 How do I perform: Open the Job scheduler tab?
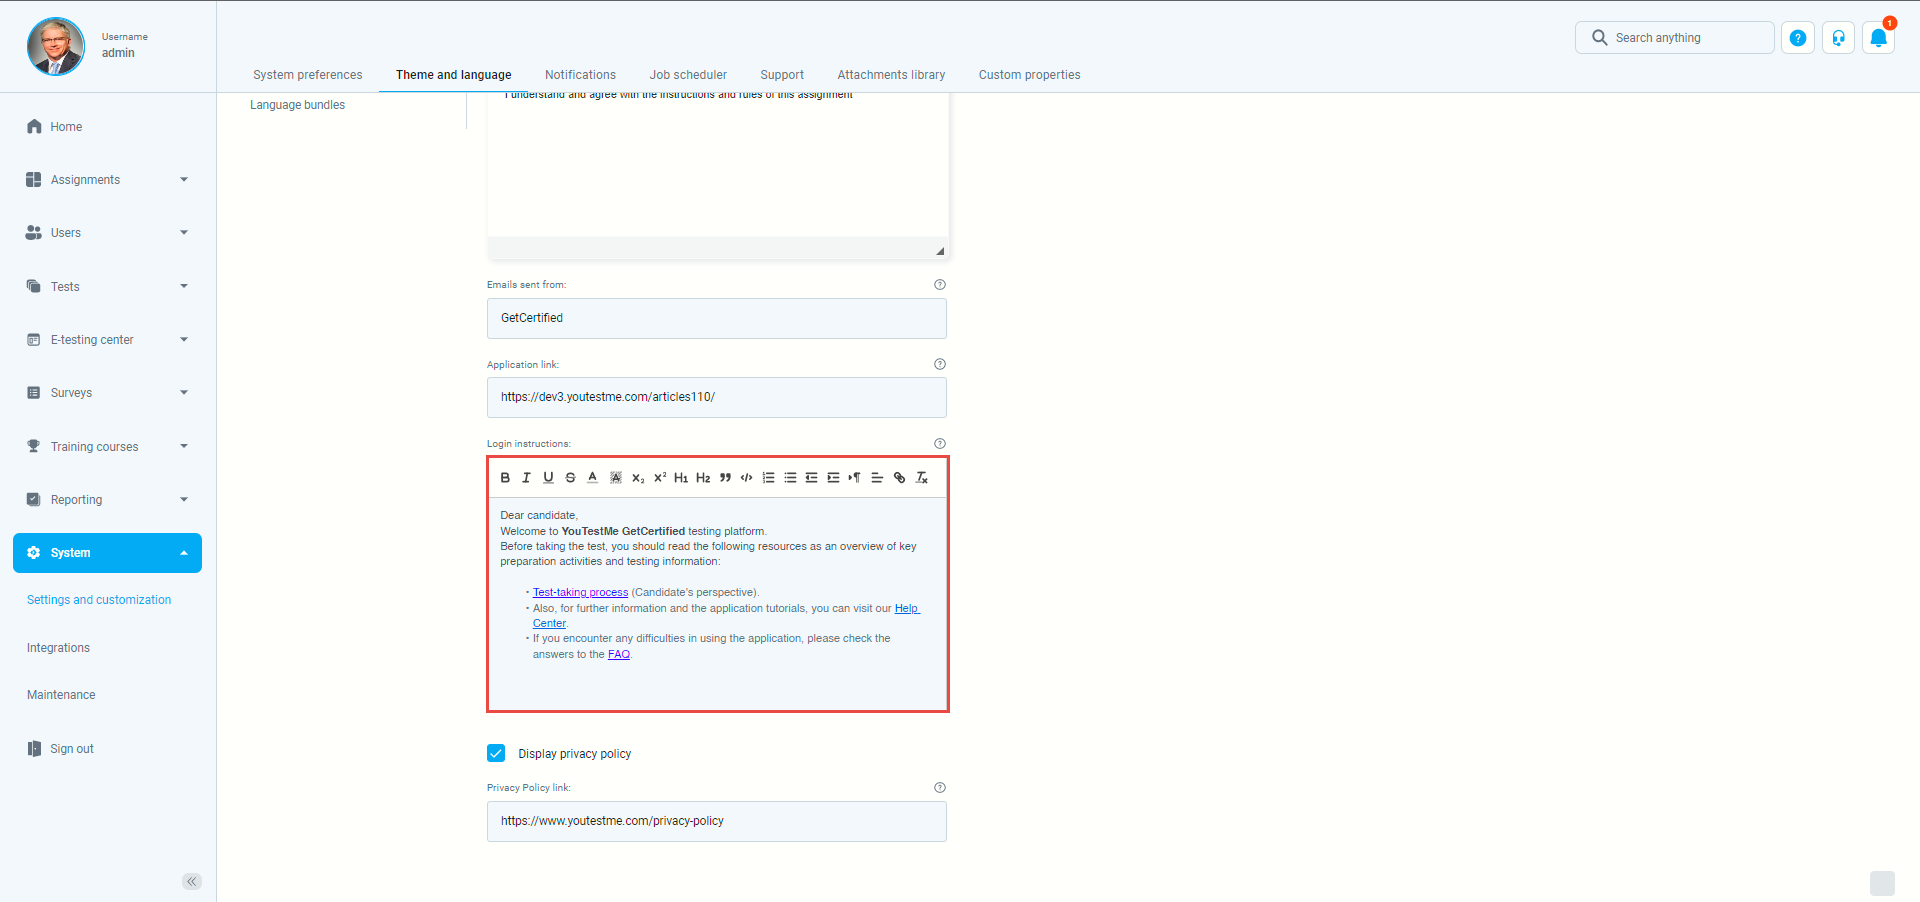pos(688,75)
